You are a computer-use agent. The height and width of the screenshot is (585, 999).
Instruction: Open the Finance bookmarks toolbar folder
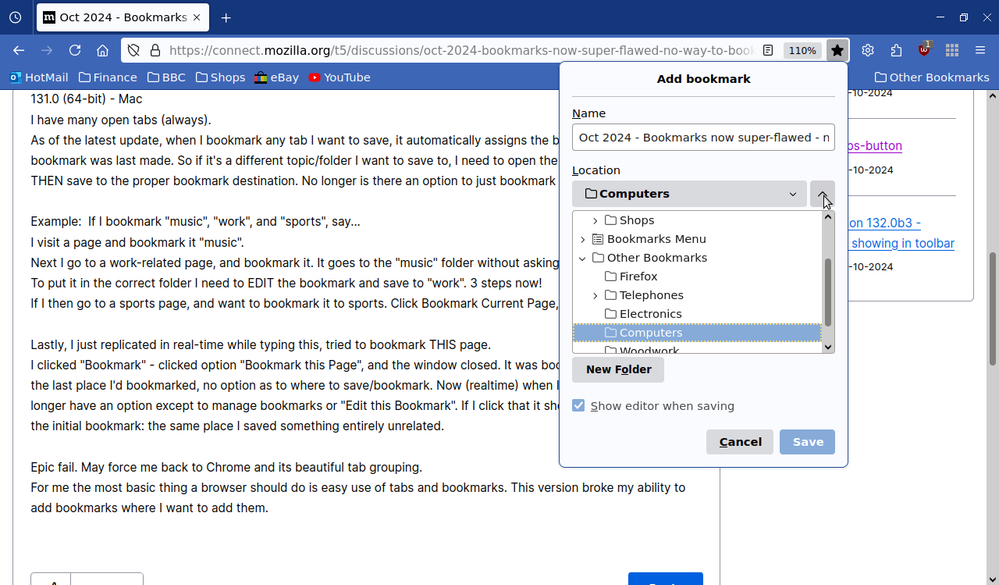(108, 77)
